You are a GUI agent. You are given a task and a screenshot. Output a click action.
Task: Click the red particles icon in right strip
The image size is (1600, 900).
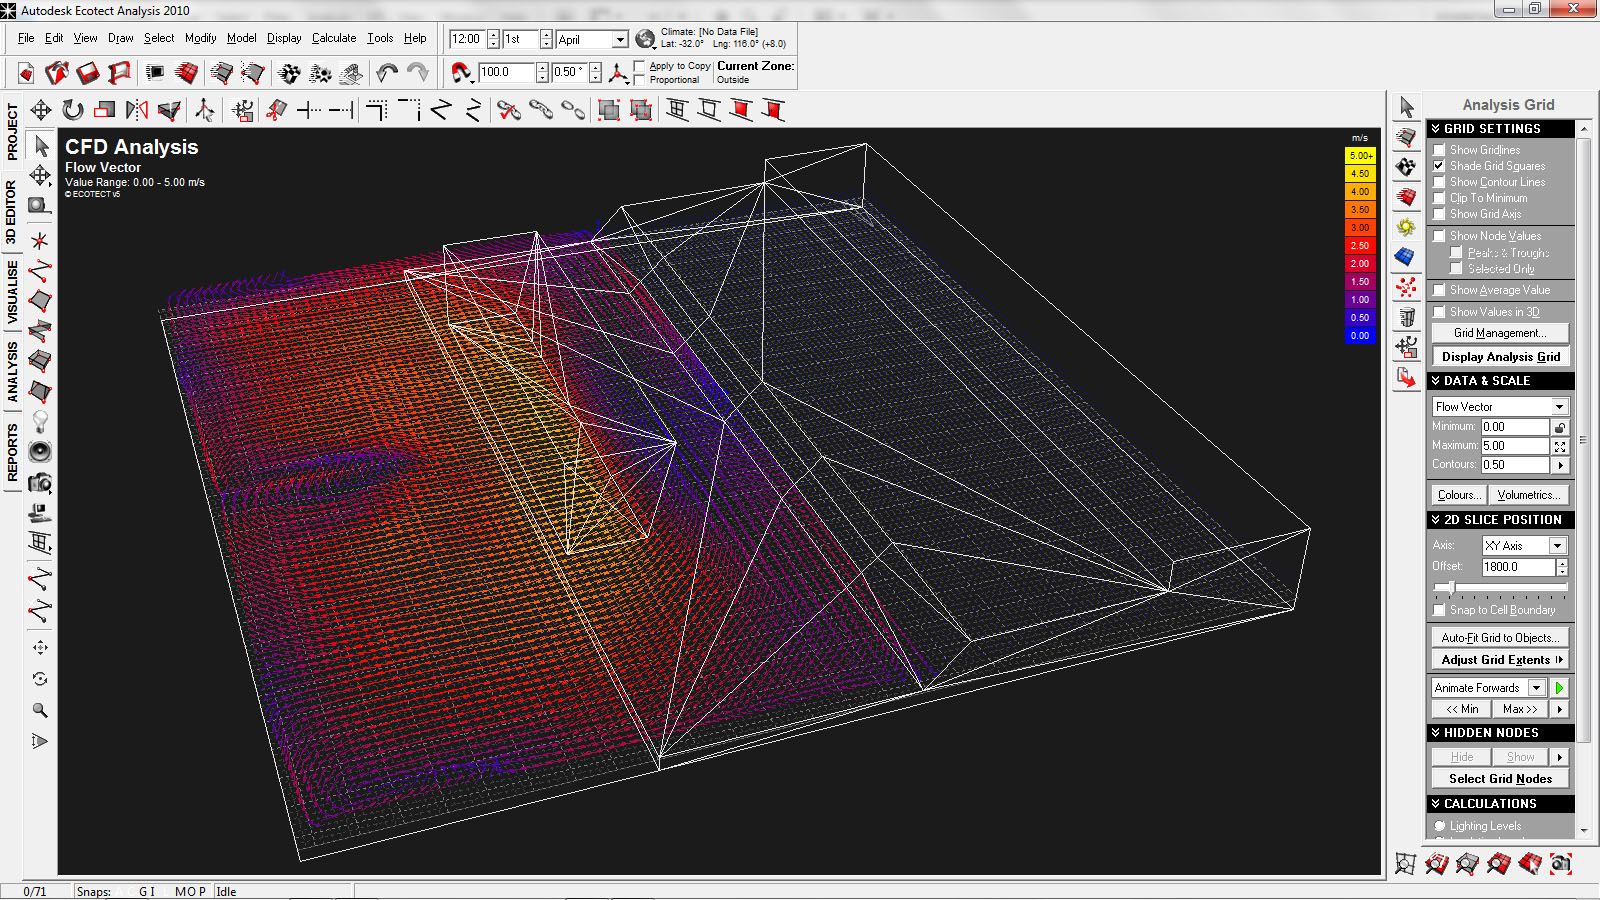(x=1407, y=288)
